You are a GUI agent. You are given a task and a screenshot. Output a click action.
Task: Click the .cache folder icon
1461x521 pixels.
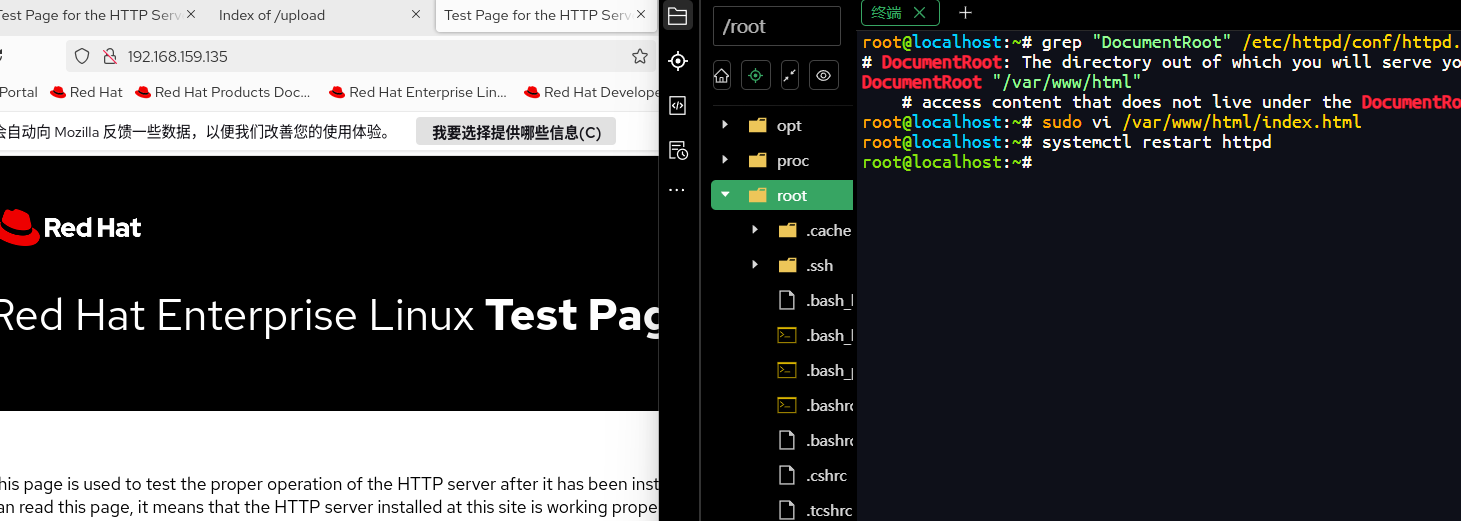788,231
